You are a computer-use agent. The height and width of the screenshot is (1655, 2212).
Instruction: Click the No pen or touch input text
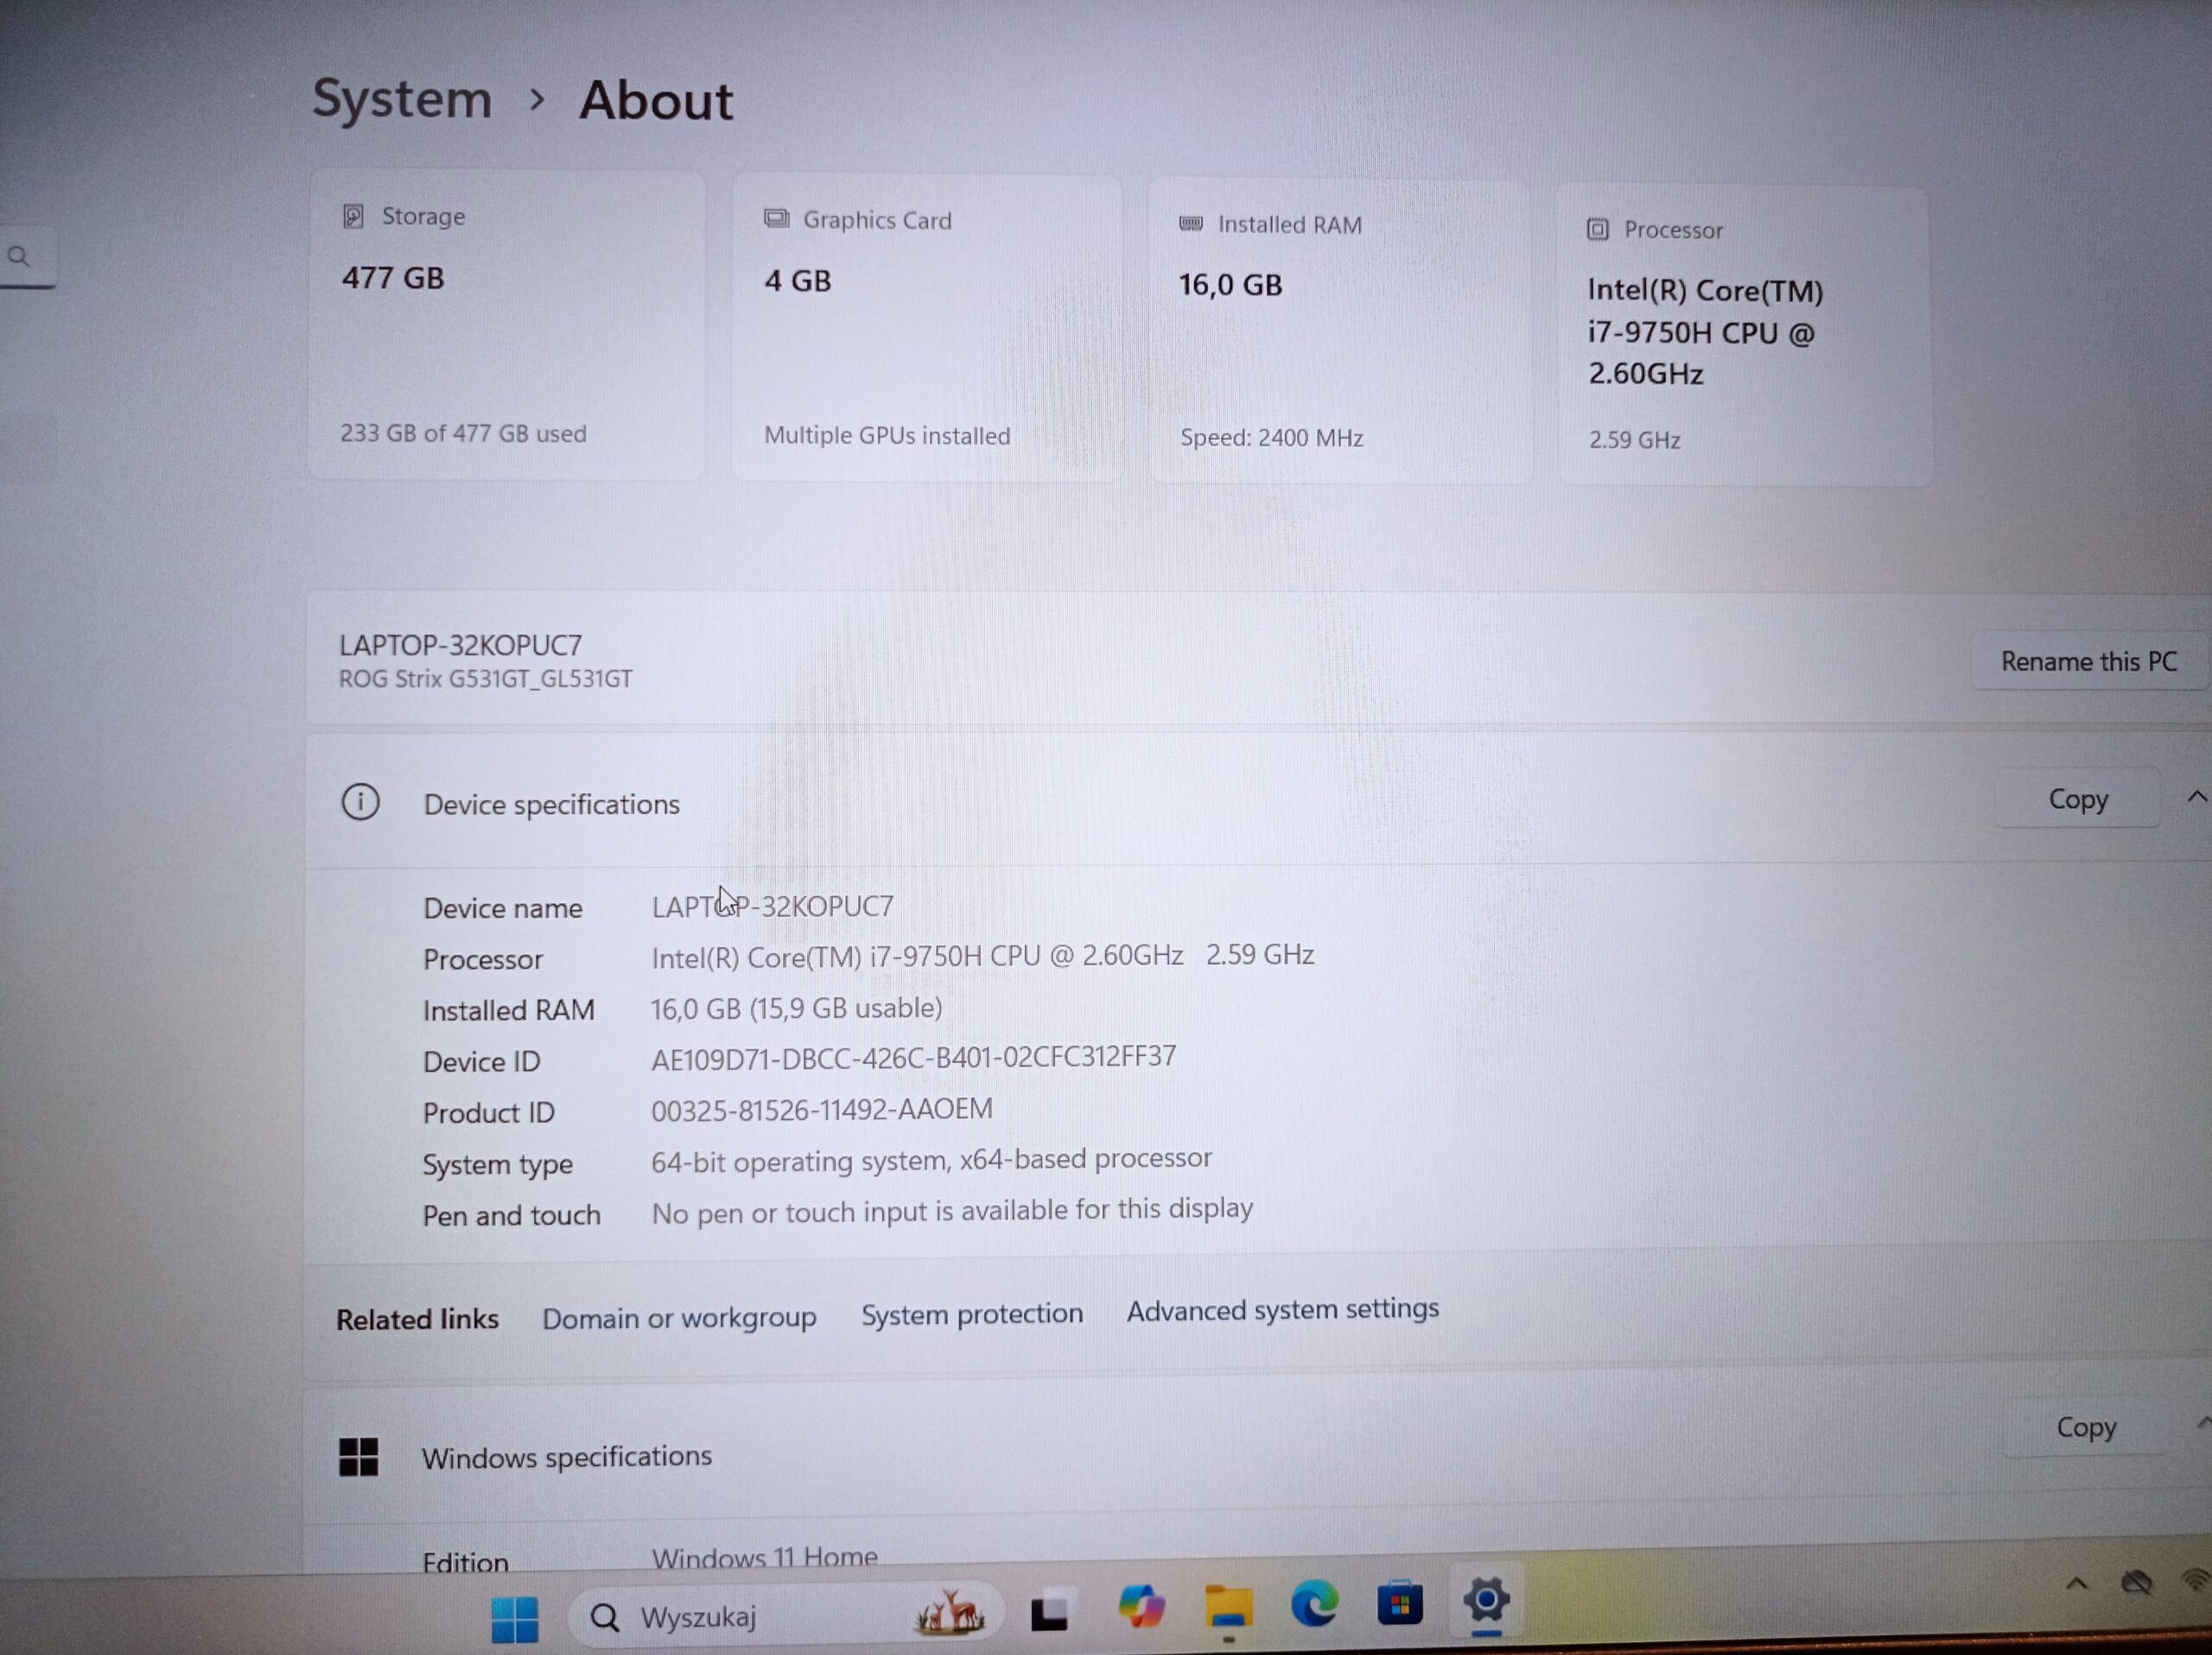(952, 1211)
